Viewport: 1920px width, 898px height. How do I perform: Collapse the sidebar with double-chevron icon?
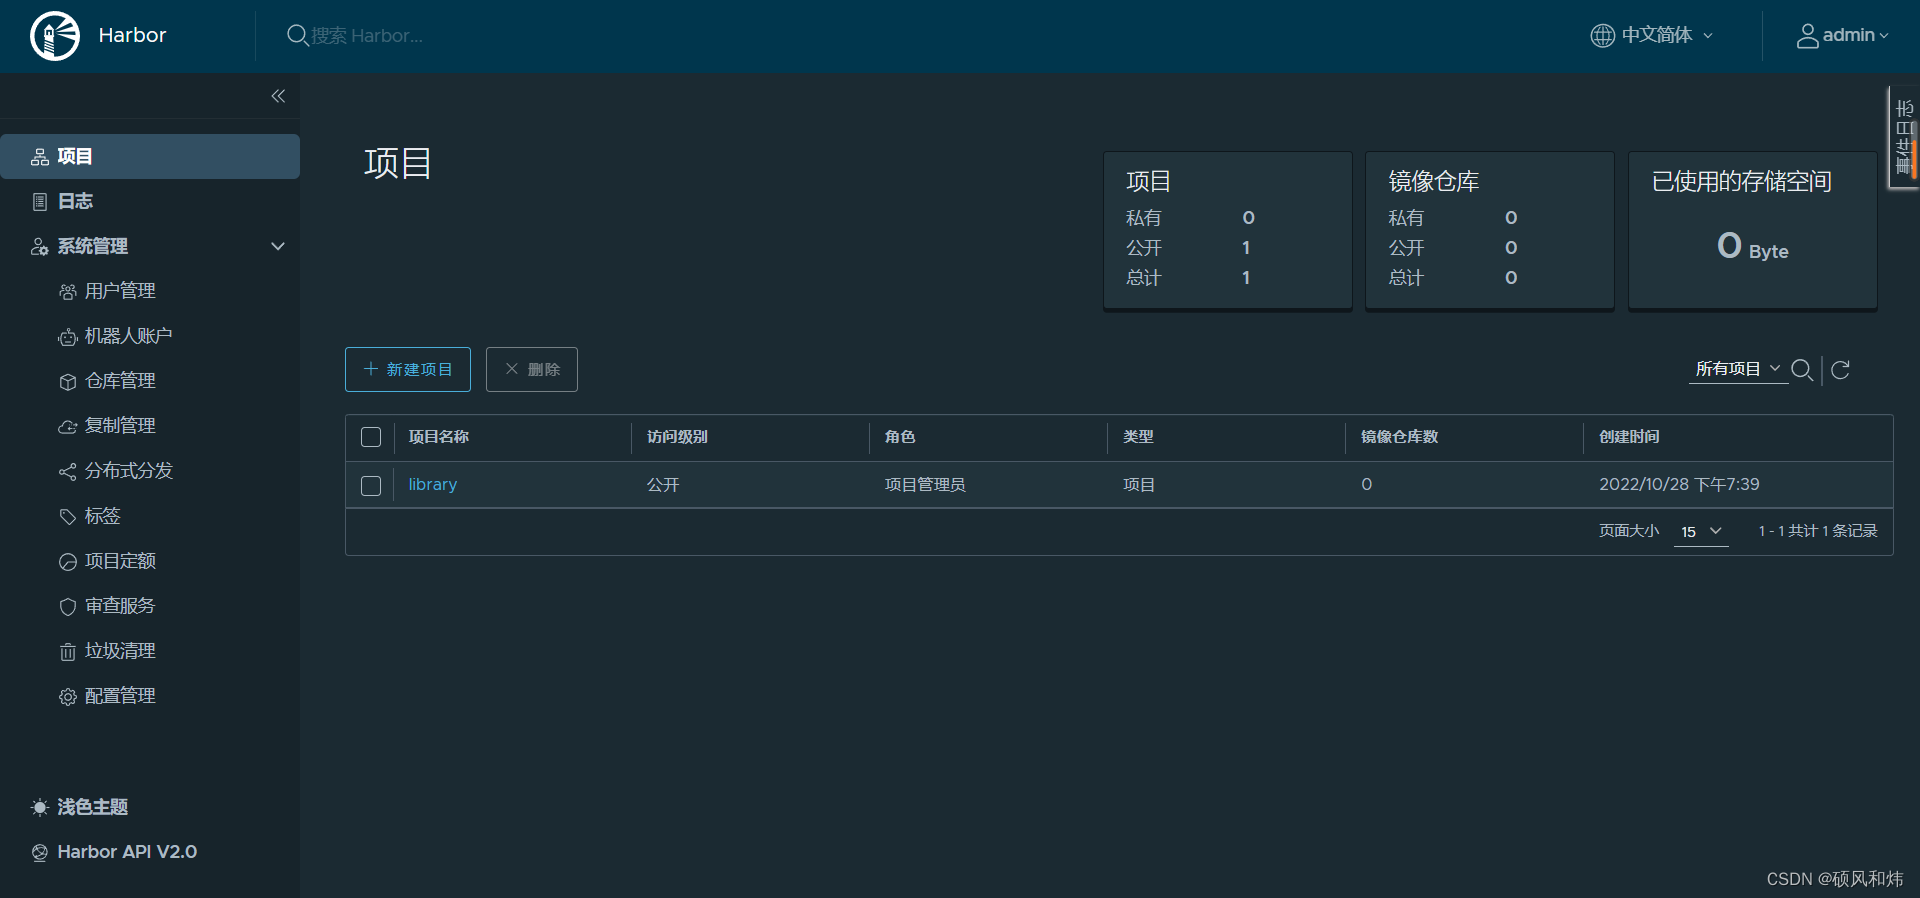tap(278, 96)
